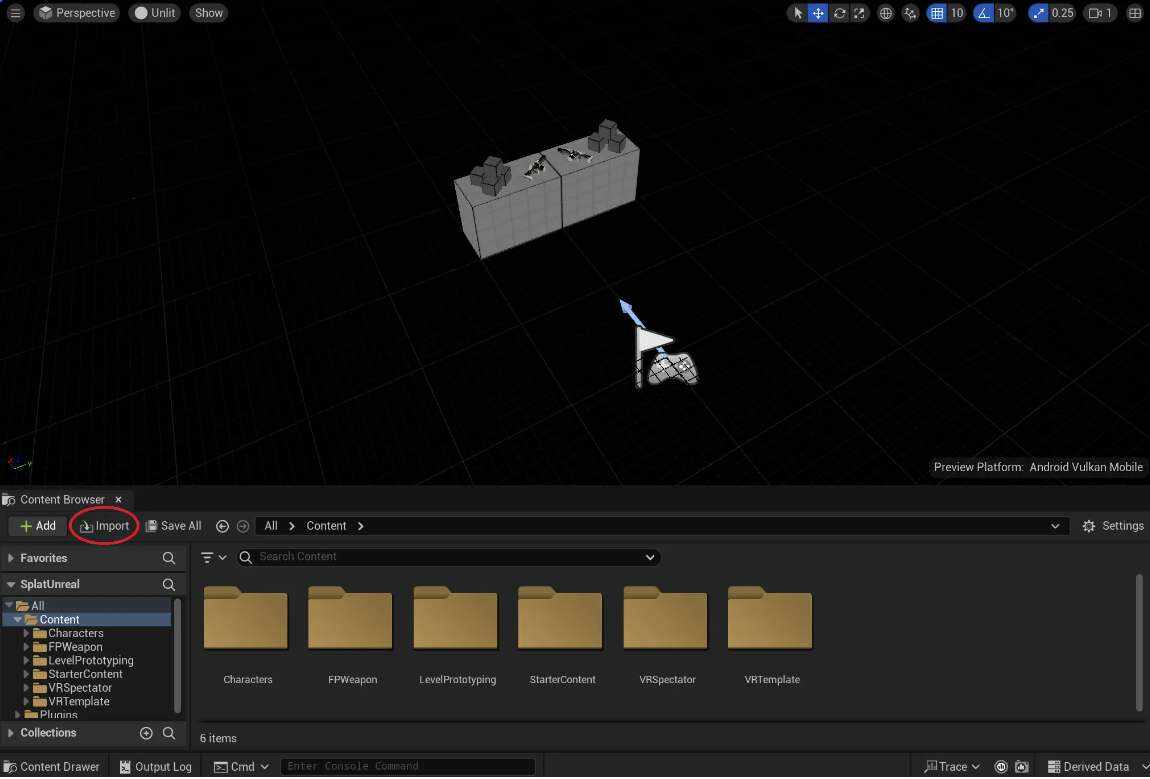This screenshot has height=779, width=1150.
Task: Expand the Characters folder in tree
Action: tap(27, 633)
